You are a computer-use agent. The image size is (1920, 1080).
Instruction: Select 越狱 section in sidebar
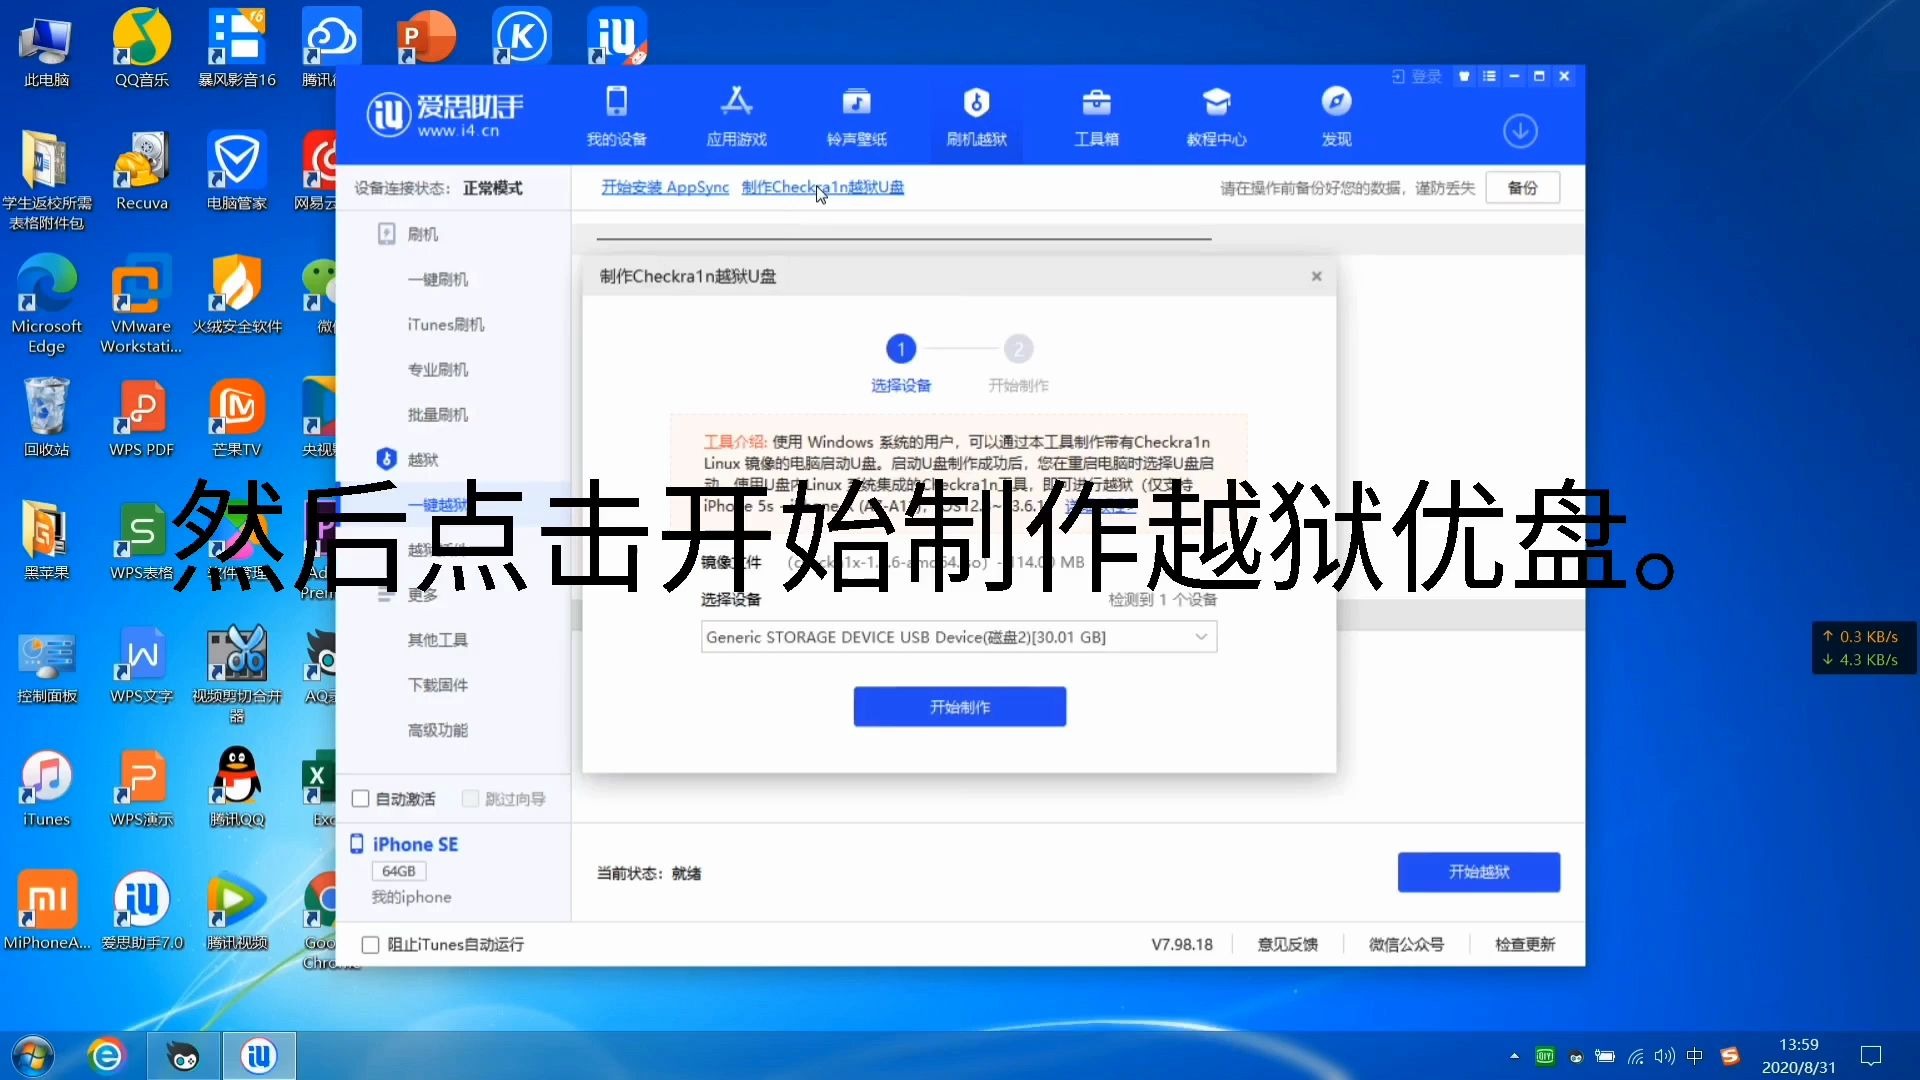coord(422,459)
